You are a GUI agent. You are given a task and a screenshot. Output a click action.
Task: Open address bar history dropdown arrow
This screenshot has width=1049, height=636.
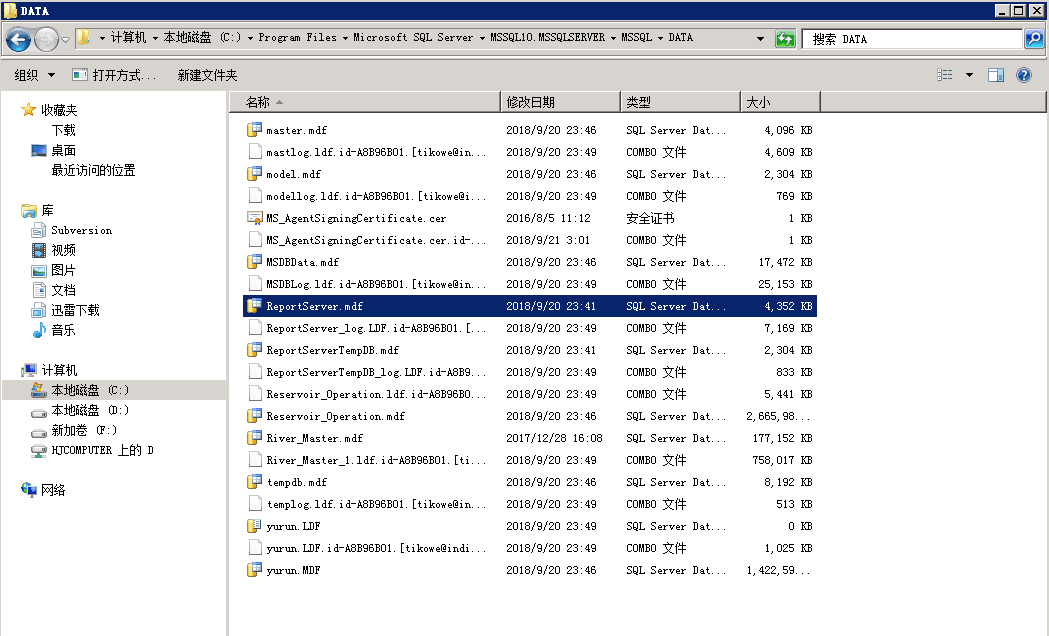tap(760, 39)
